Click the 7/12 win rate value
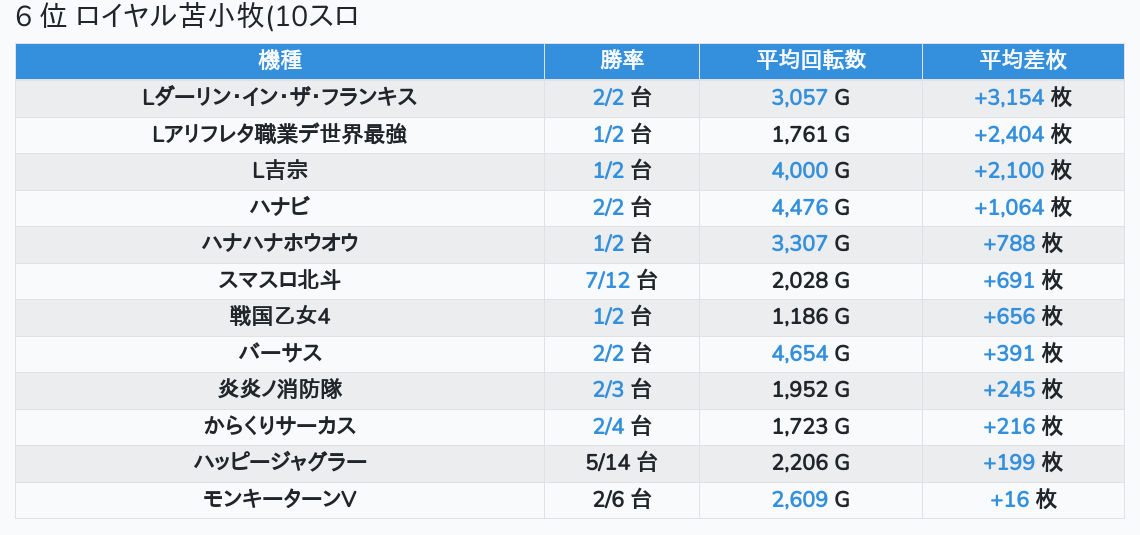Image resolution: width=1140 pixels, height=535 pixels. [x=608, y=281]
